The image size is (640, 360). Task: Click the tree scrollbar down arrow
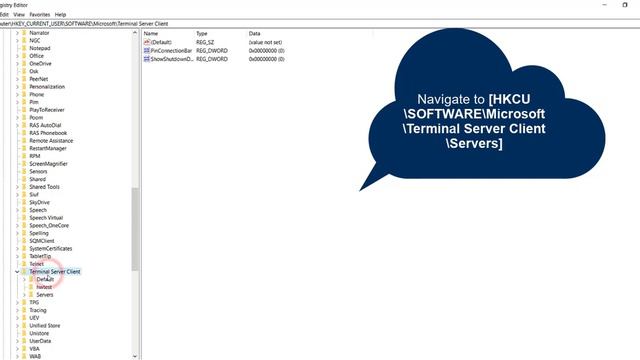click(135, 356)
